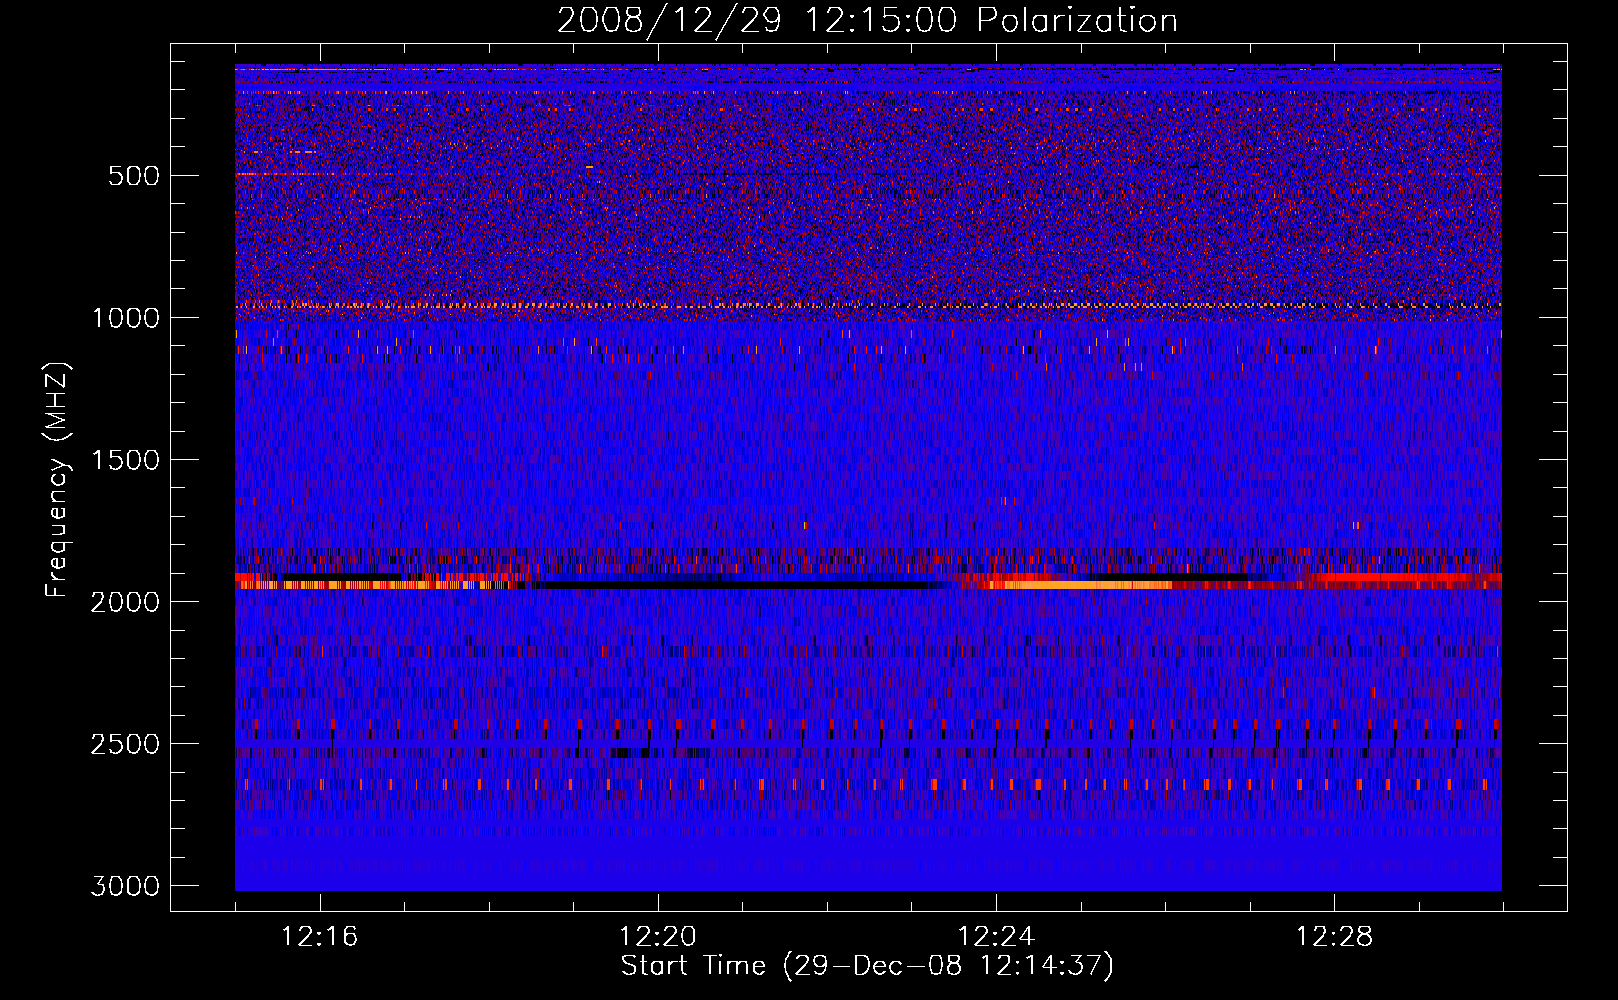The width and height of the screenshot is (1618, 1000).
Task: Click the 3000 frequency tick label
Action: point(125,886)
